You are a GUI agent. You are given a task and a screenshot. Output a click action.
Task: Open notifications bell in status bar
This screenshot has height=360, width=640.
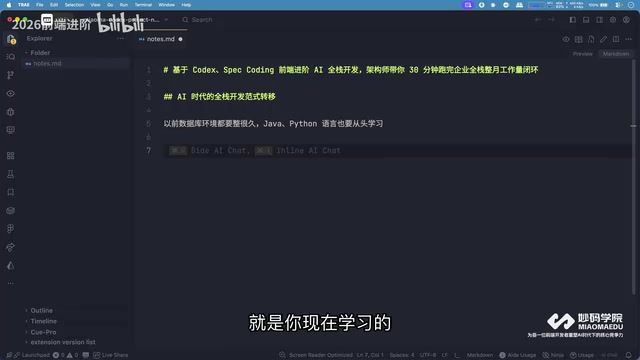629,355
